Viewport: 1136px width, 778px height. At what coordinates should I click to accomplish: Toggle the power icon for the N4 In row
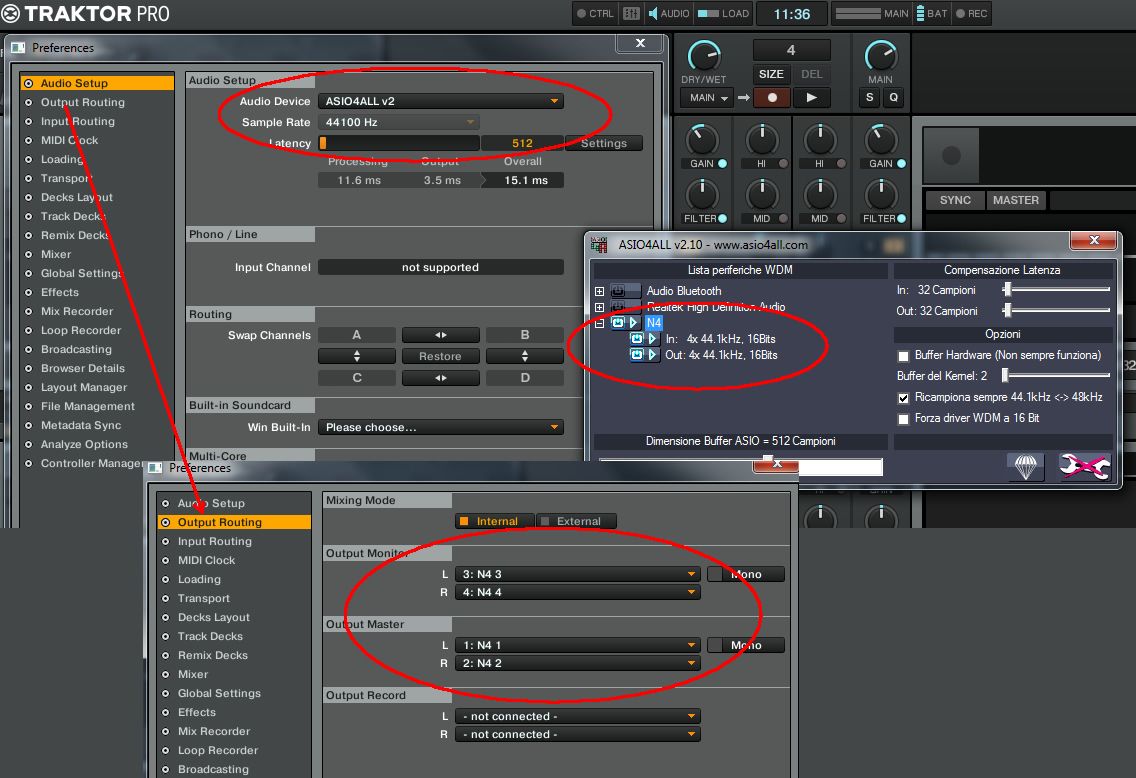[x=637, y=339]
